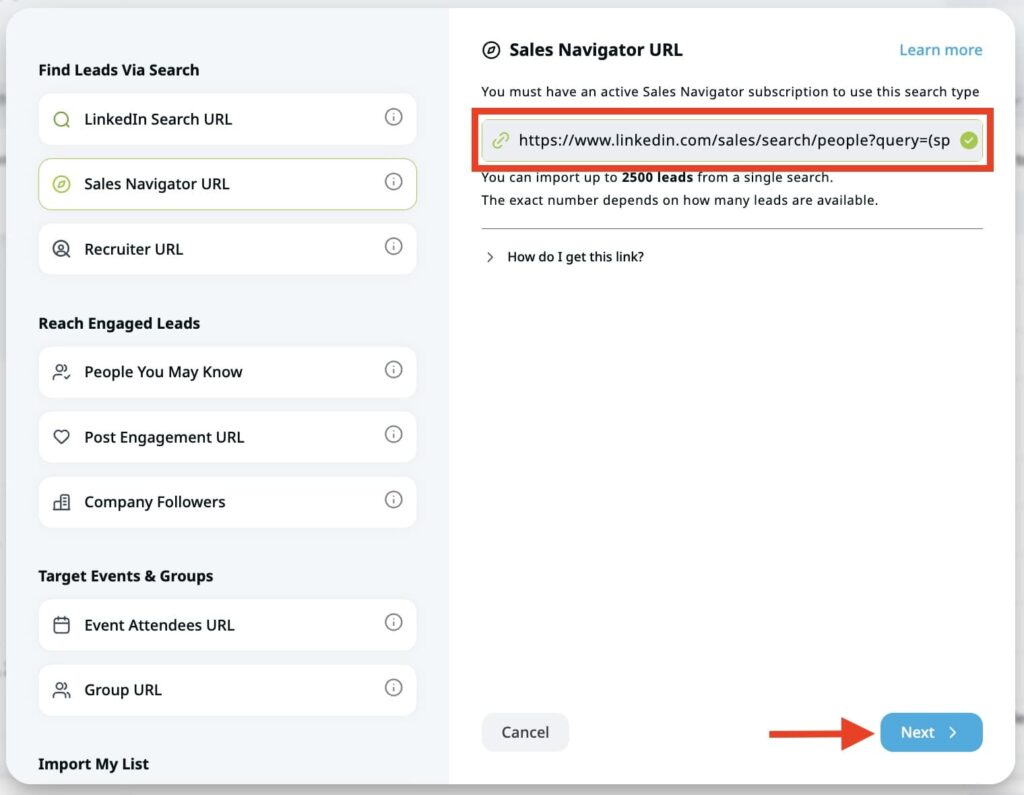The width and height of the screenshot is (1024, 795).
Task: Click the Import My List heading
Action: pos(93,764)
